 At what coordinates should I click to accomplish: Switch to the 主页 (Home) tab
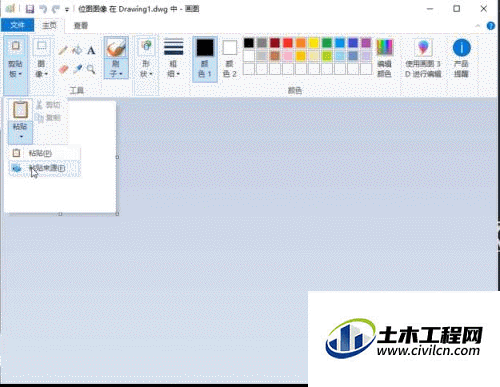pos(49,25)
